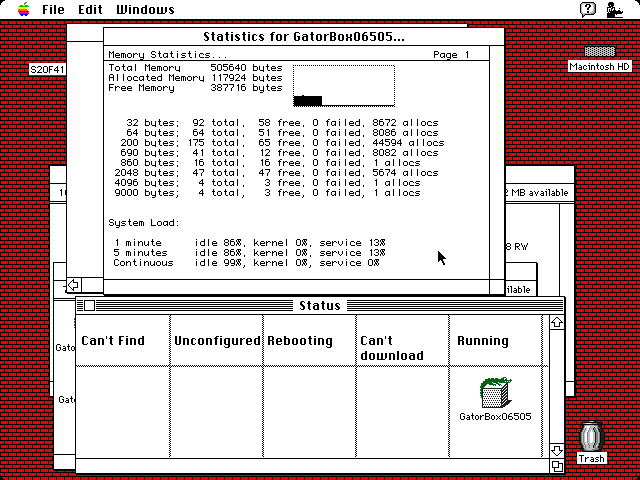The height and width of the screenshot is (480, 640).
Task: Click the Continuous load line
Action: pyautogui.click(x=247, y=263)
